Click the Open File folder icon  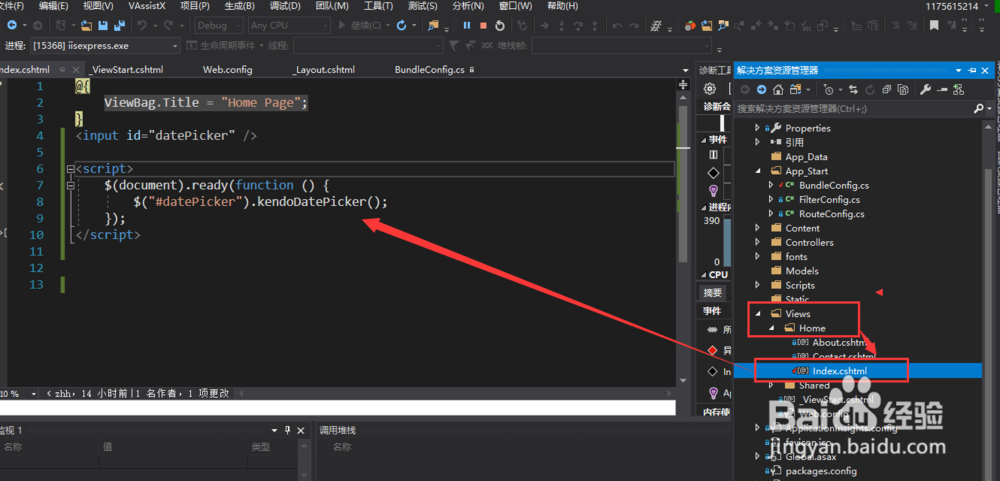tap(85, 26)
